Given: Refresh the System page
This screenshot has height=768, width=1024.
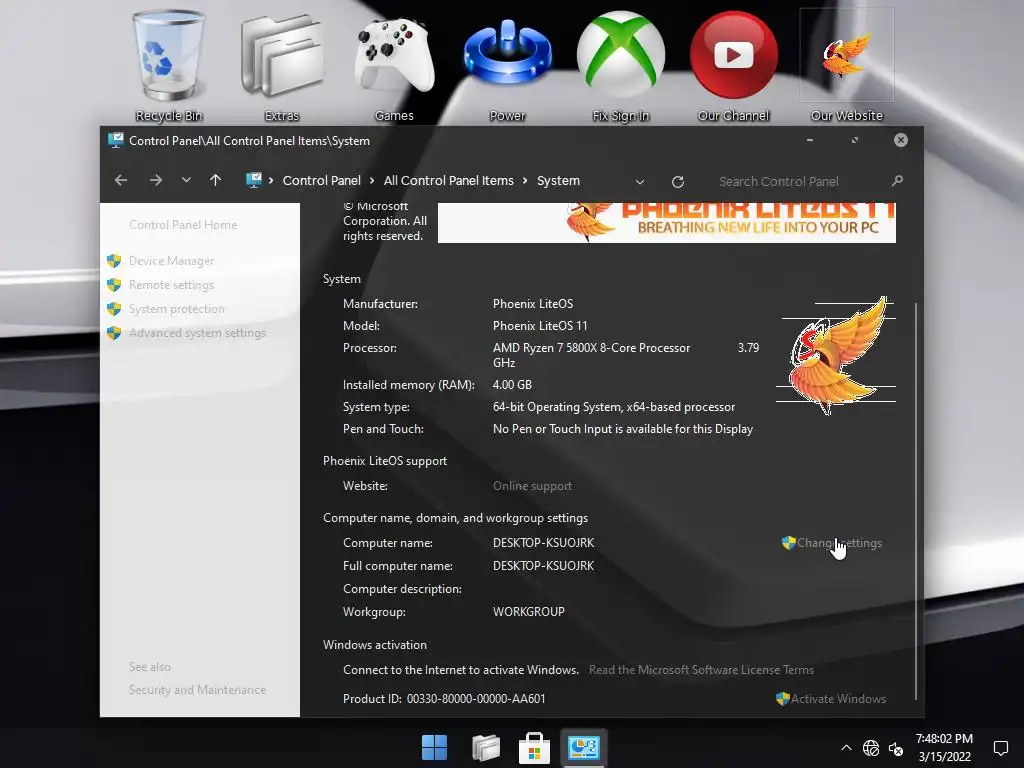Looking at the screenshot, I should pyautogui.click(x=678, y=182).
